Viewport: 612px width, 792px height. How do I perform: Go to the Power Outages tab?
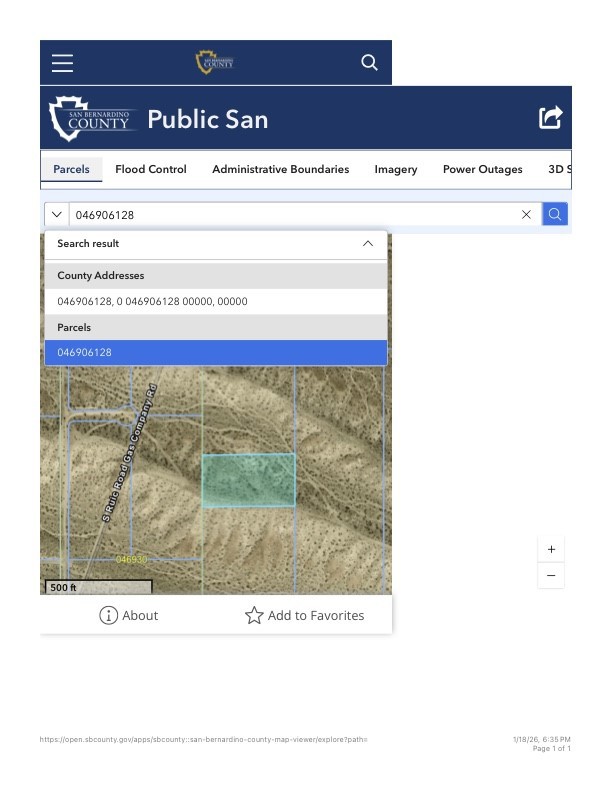click(482, 169)
